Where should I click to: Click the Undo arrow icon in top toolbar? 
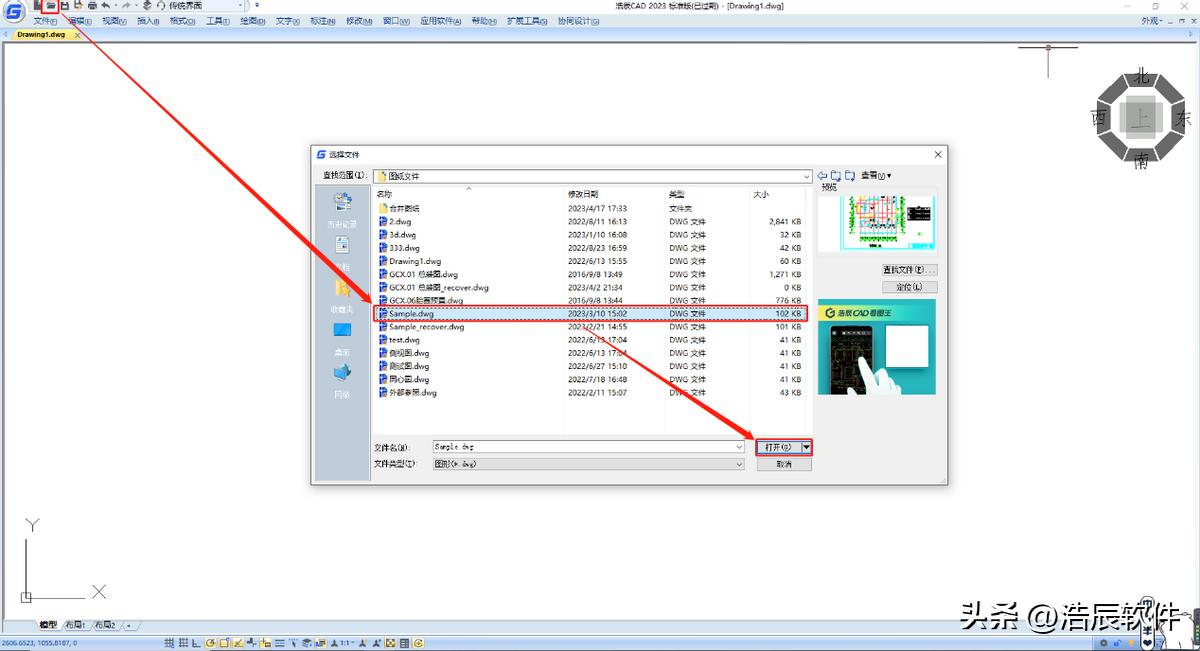pos(106,6)
